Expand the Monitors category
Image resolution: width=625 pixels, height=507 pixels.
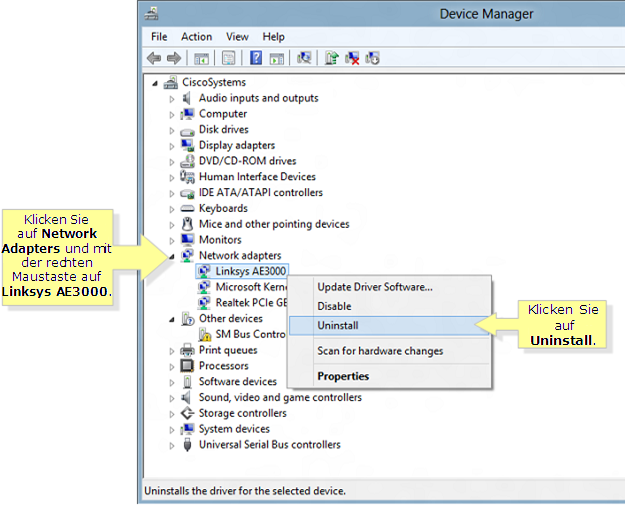point(172,241)
